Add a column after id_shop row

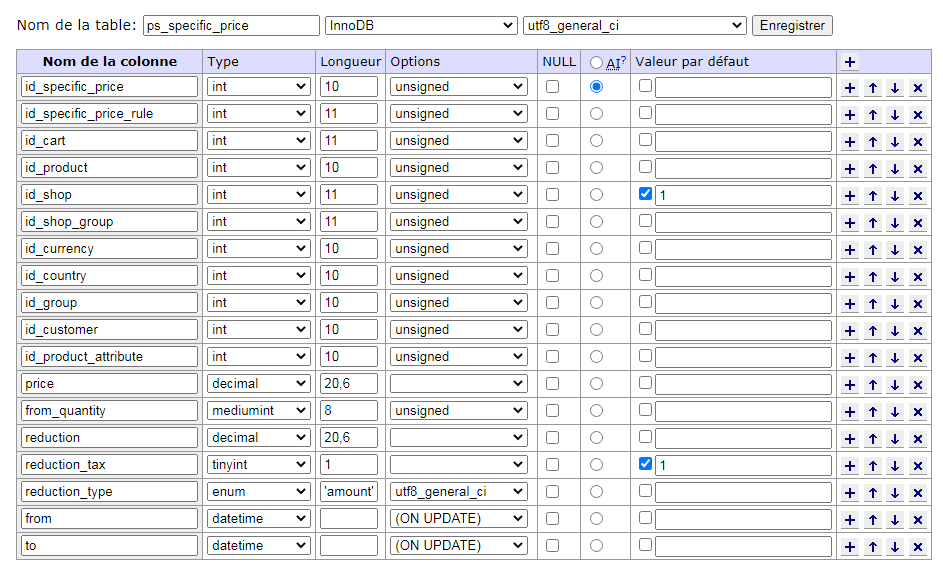tap(849, 196)
